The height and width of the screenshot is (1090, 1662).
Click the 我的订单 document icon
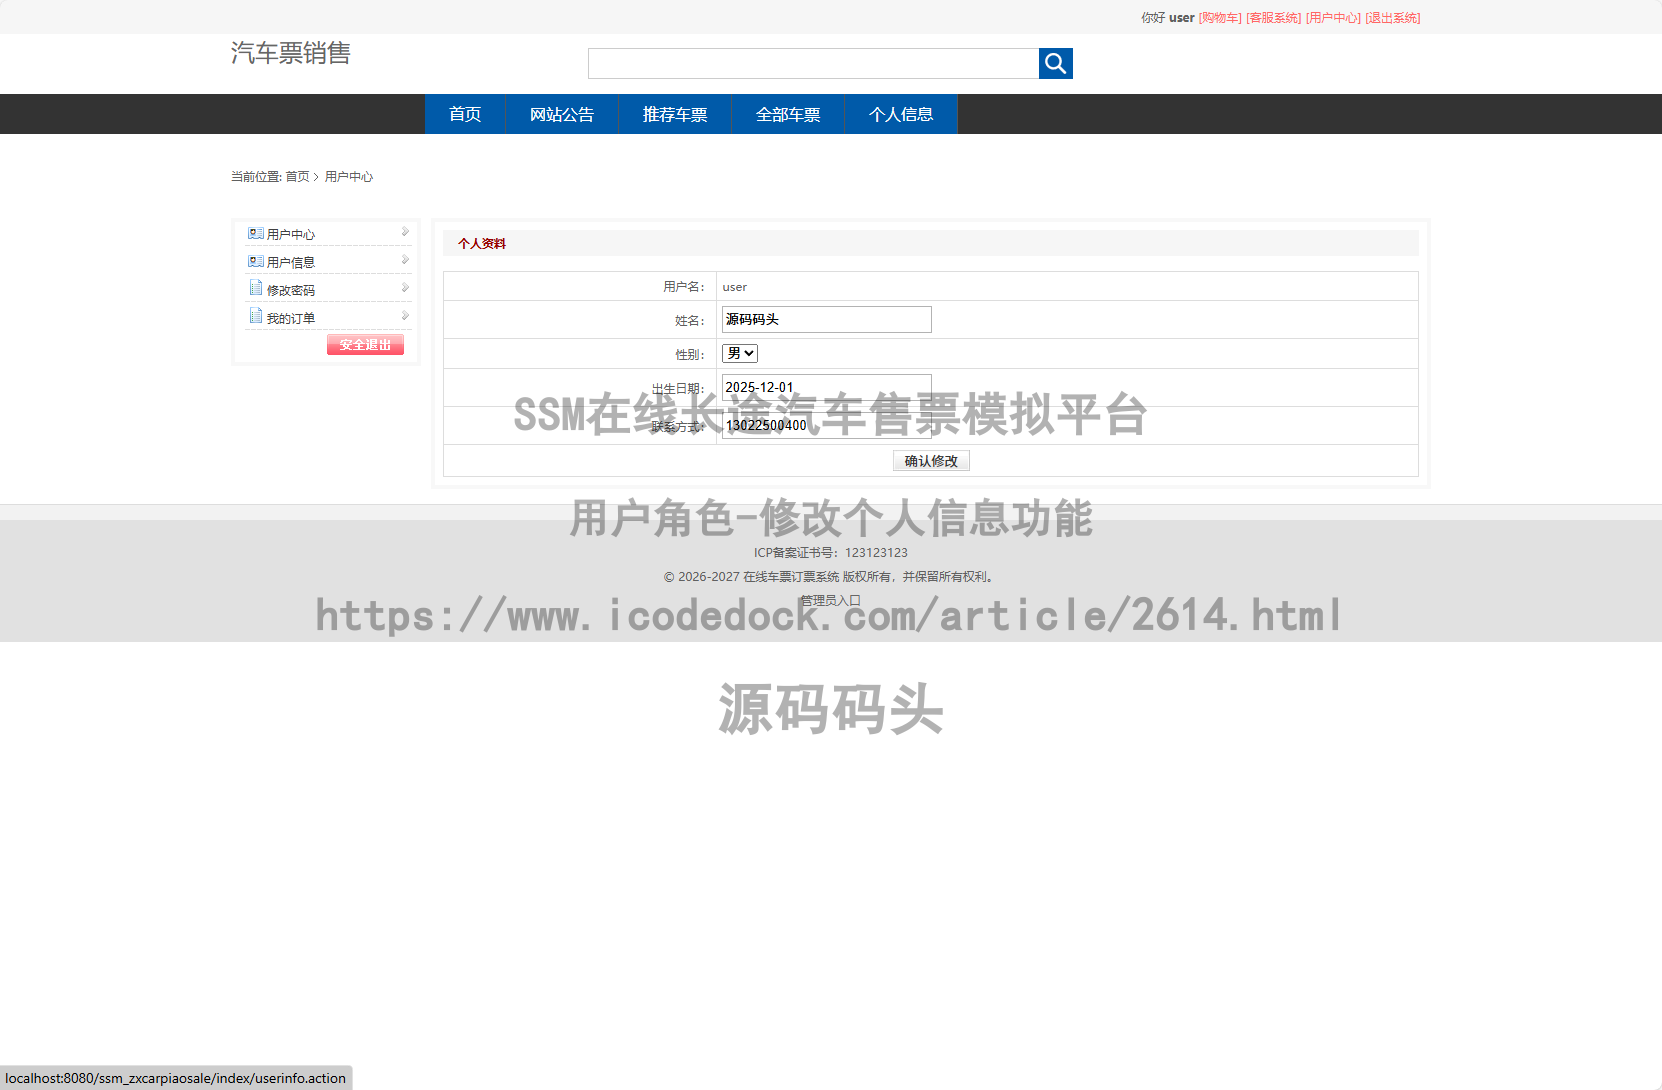click(254, 315)
